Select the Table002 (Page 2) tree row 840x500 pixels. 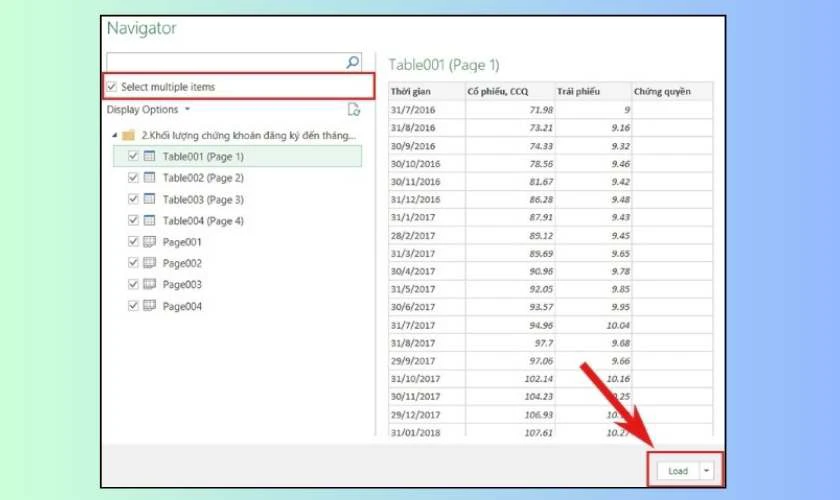coord(237,178)
